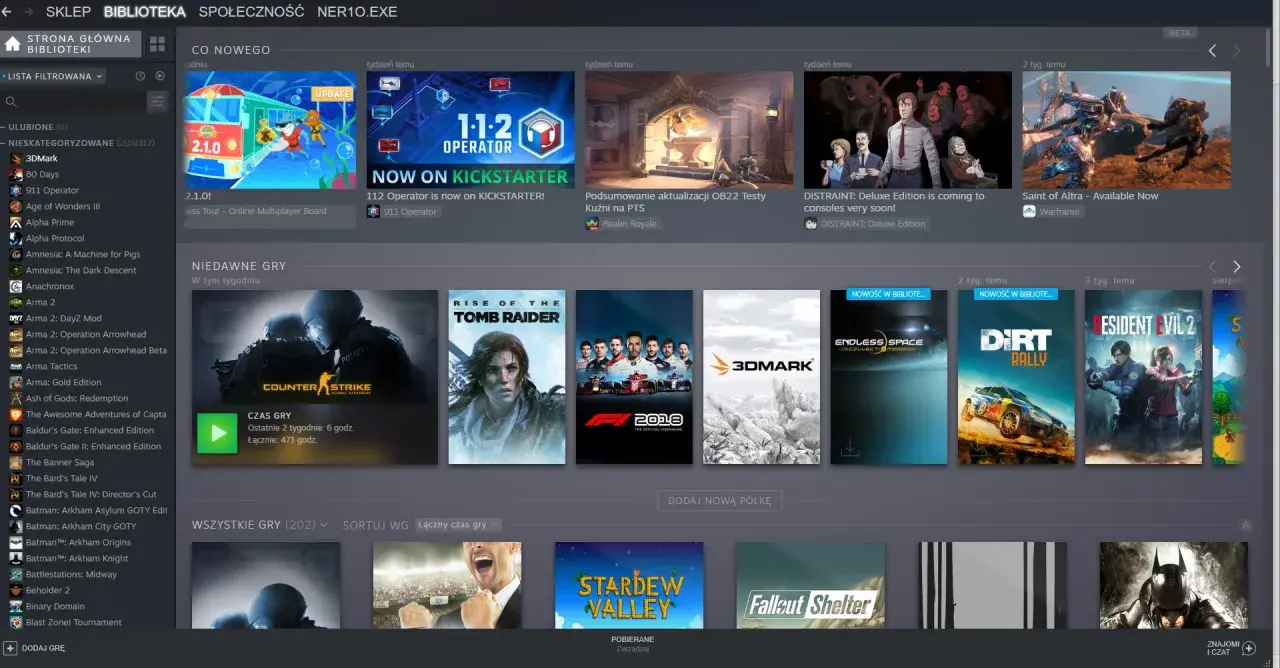Screen dimensions: 1280x668
Task: Switch to collections grid view icon
Action: [157, 44]
